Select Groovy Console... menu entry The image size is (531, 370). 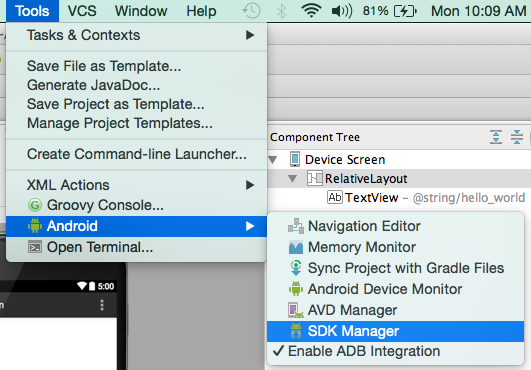tap(136, 205)
